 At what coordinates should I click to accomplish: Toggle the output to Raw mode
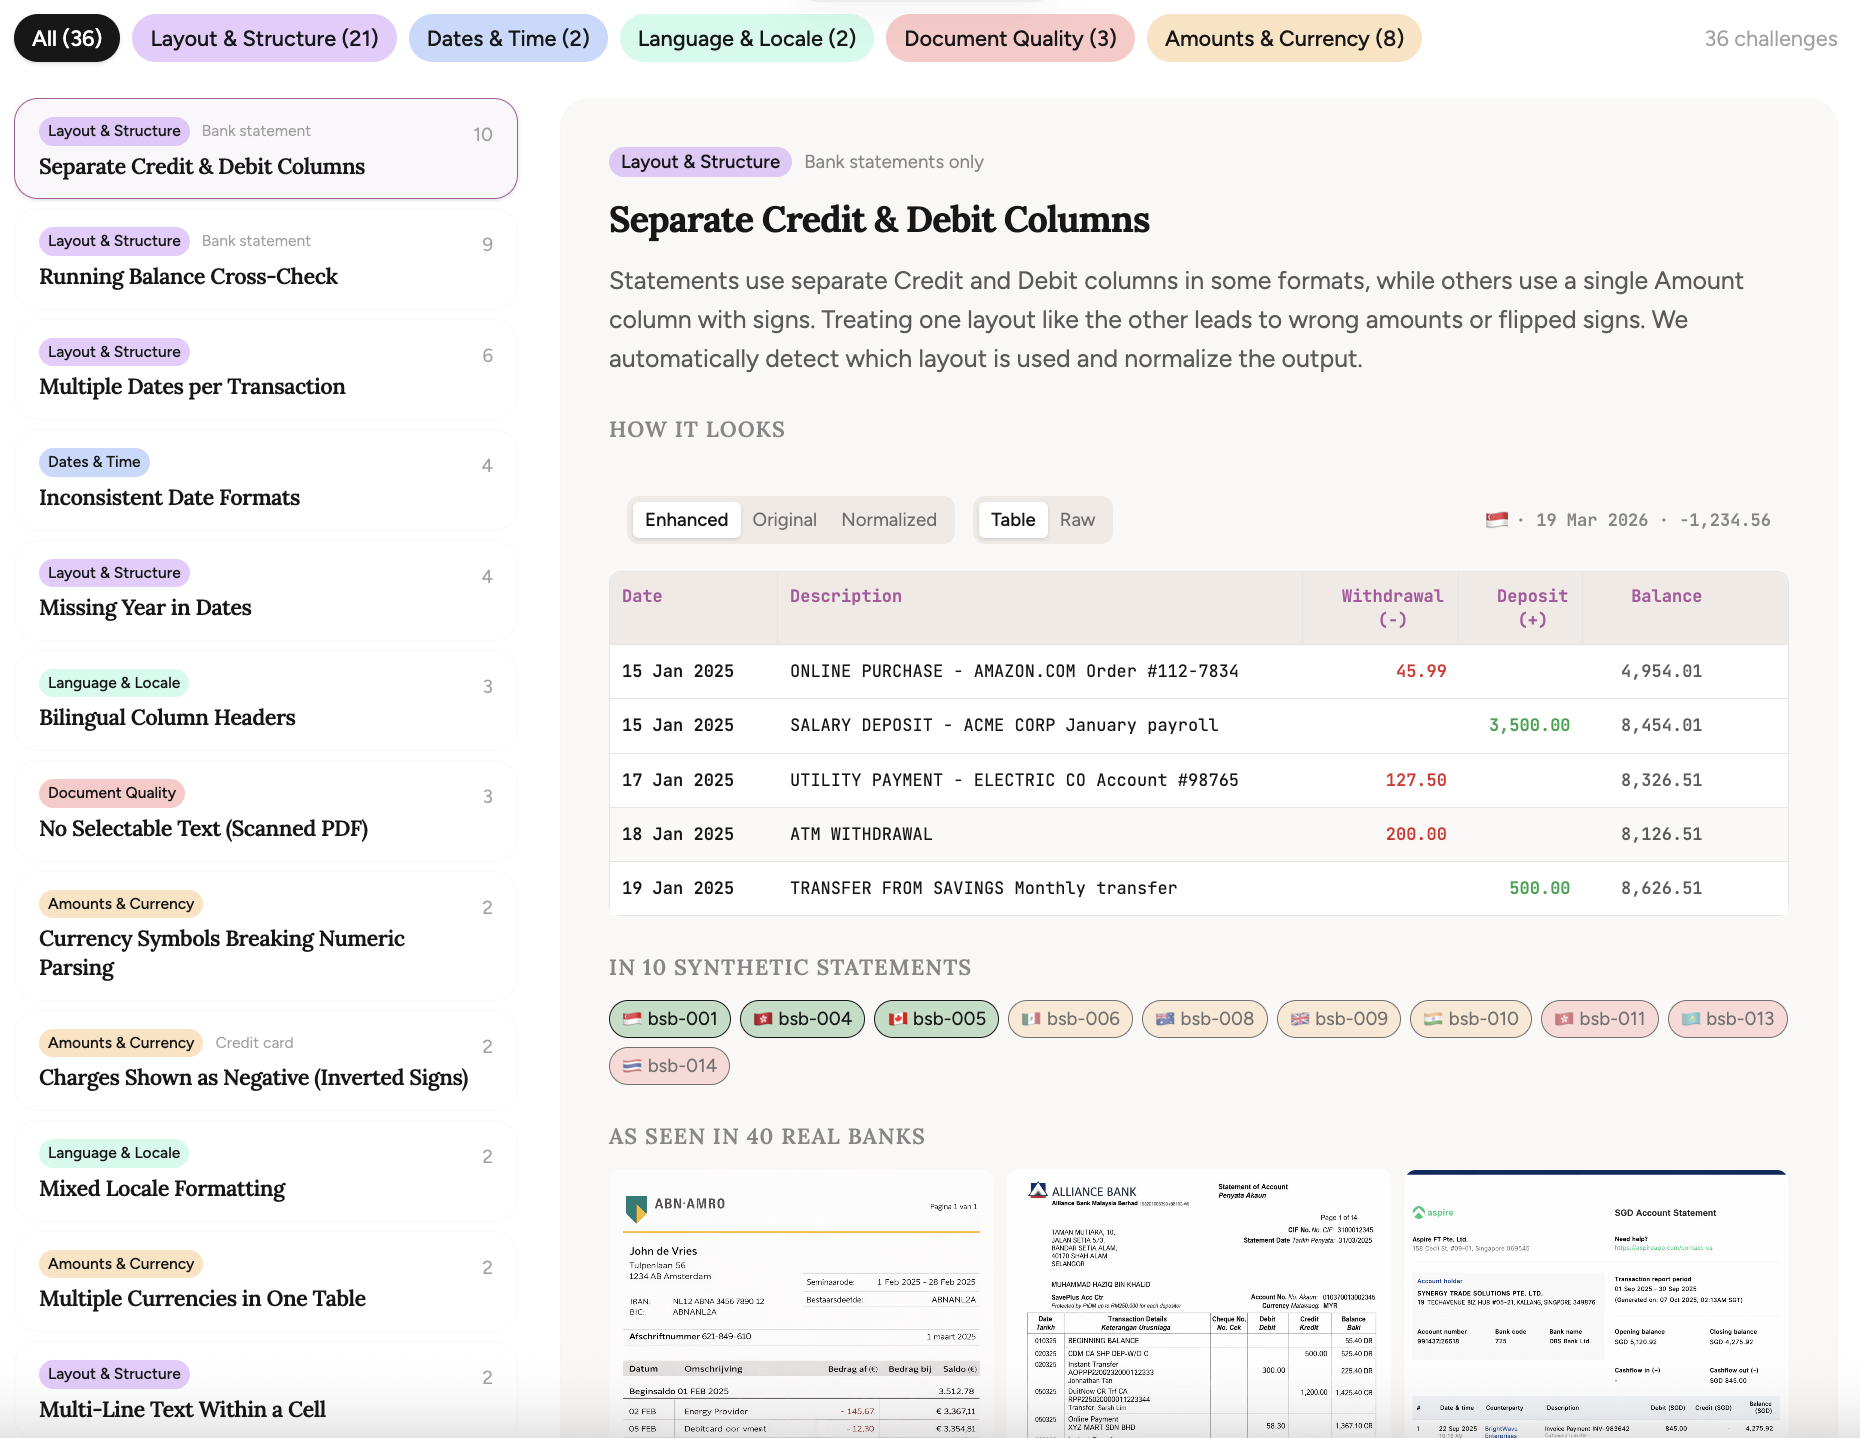pos(1077,519)
